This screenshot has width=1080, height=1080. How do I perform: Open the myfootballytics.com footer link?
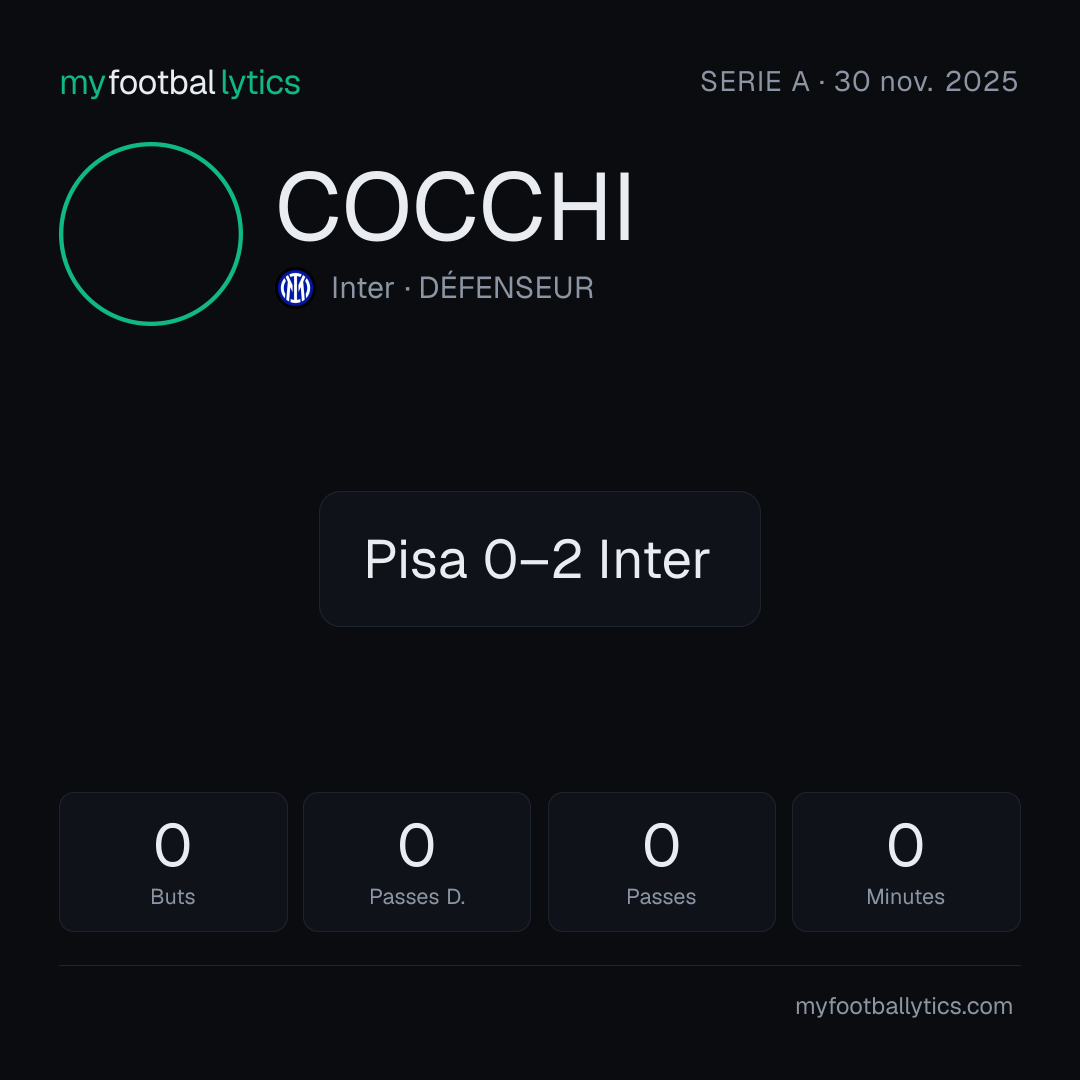(x=904, y=1006)
